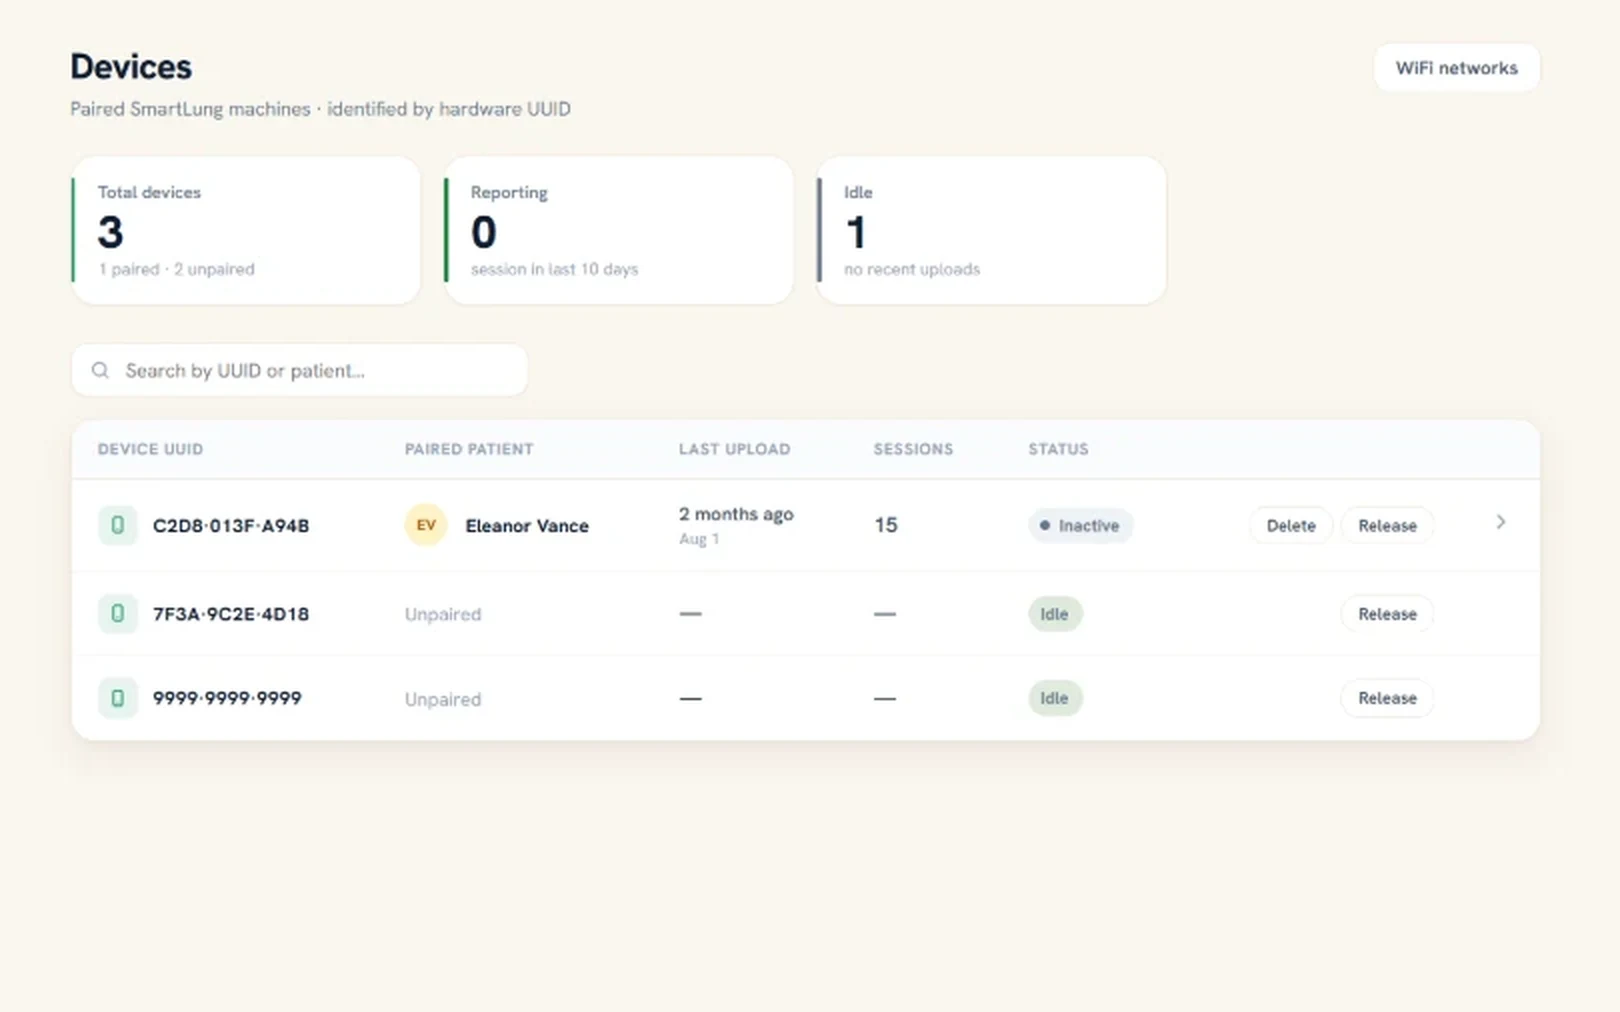Click device icon for 7F3A·9C2E·4D18
Viewport: 1620px width, 1012px height.
click(117, 613)
